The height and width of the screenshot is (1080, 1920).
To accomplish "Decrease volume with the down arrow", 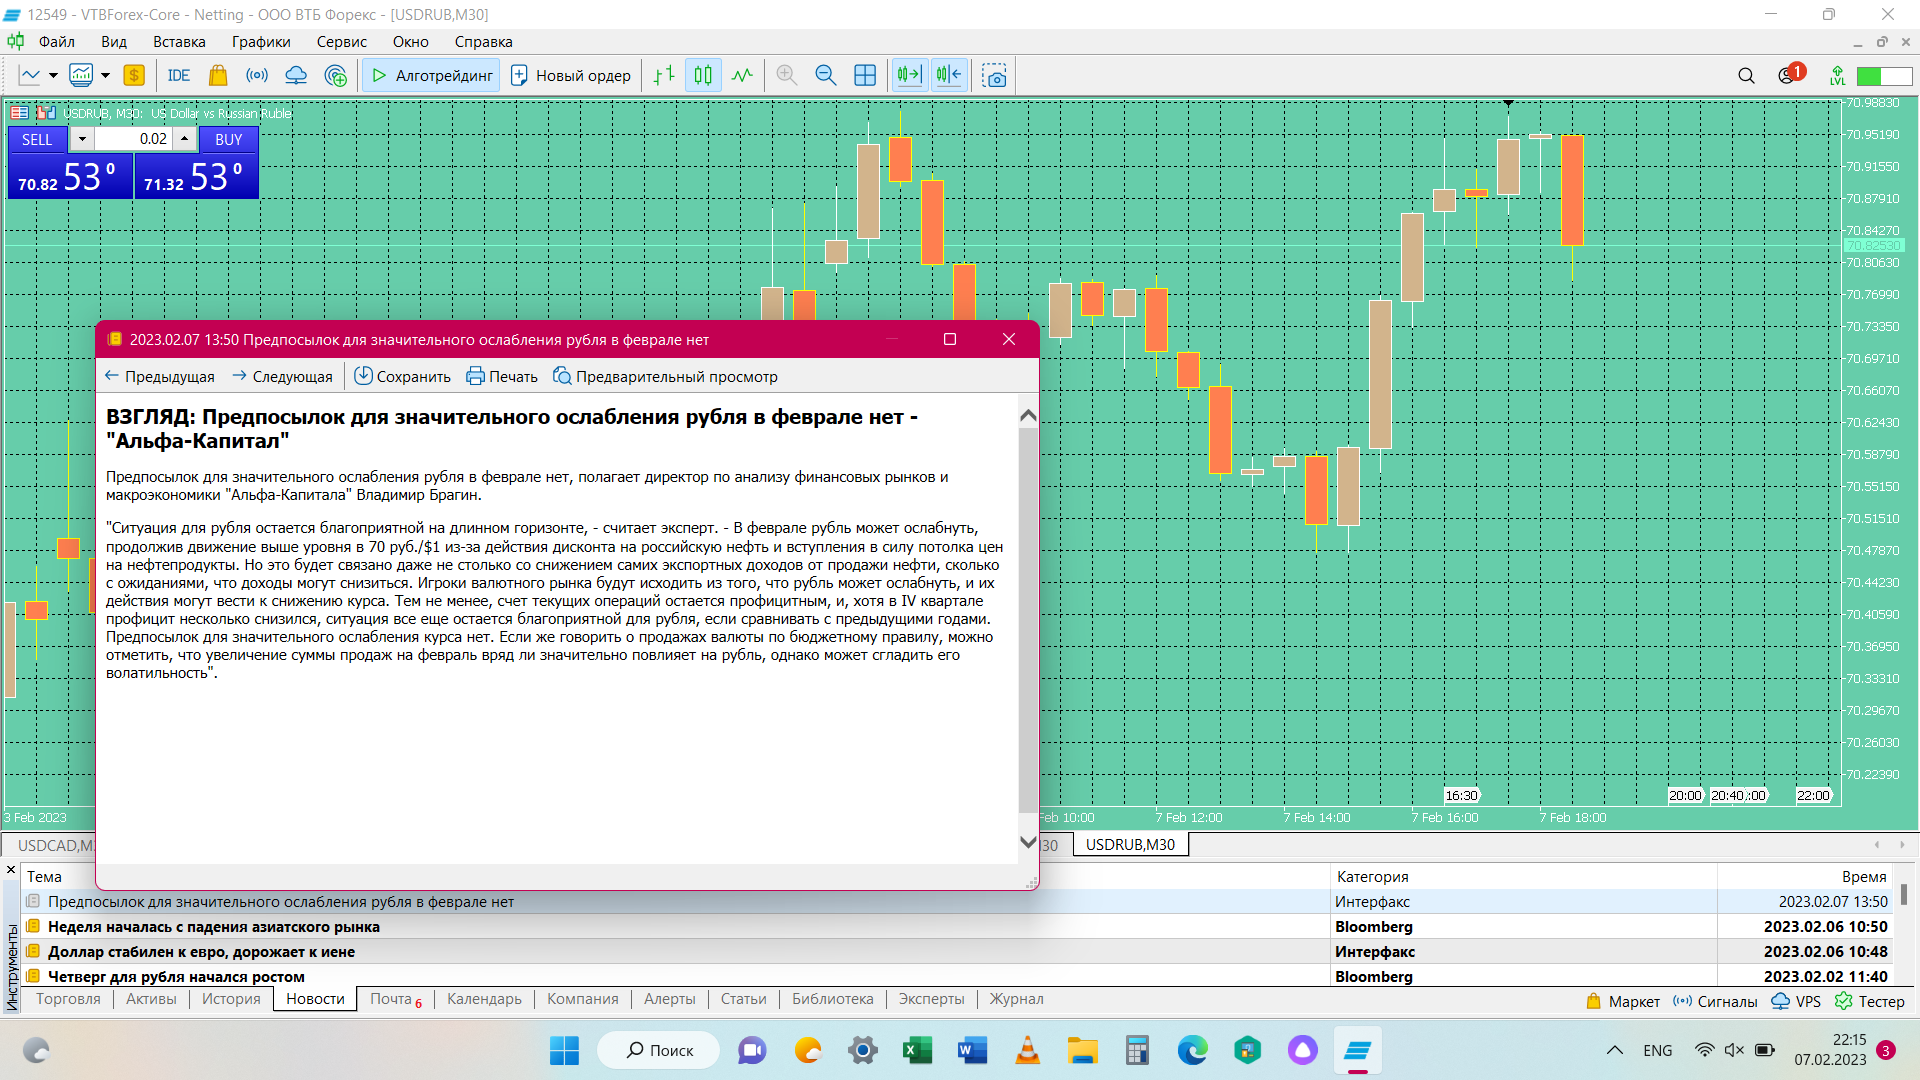I will pyautogui.click(x=82, y=139).
